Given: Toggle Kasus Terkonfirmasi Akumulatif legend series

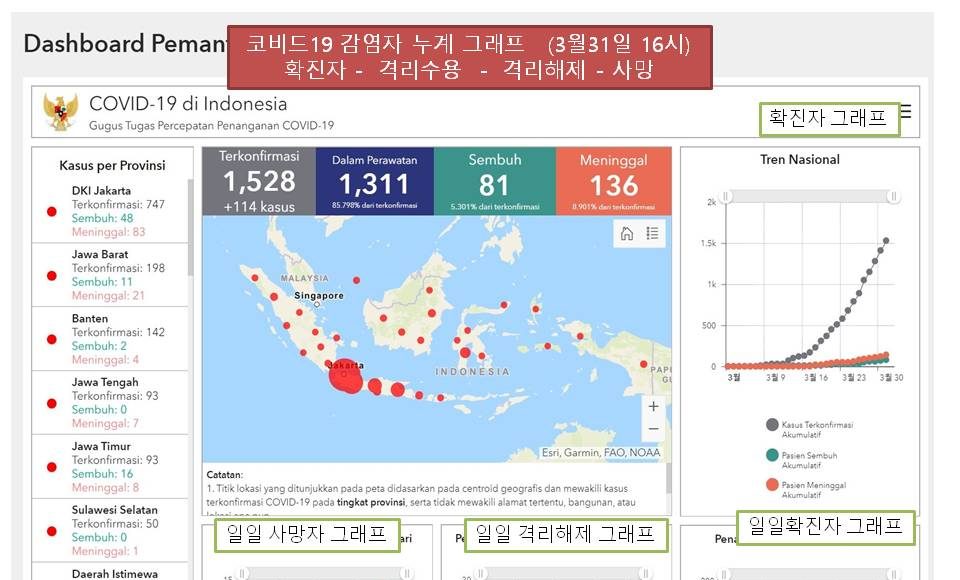Looking at the screenshot, I should (x=772, y=425).
